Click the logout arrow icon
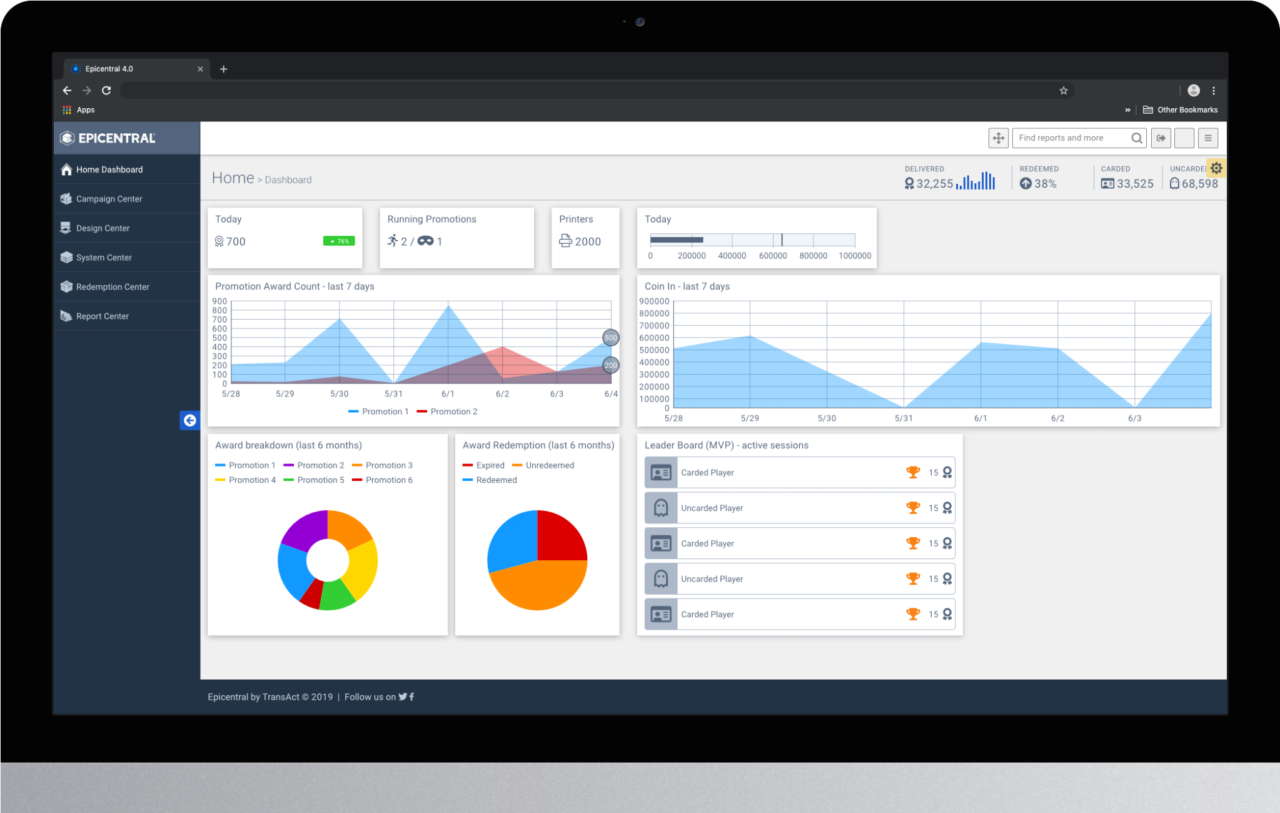The height and width of the screenshot is (813, 1280). coord(1161,138)
